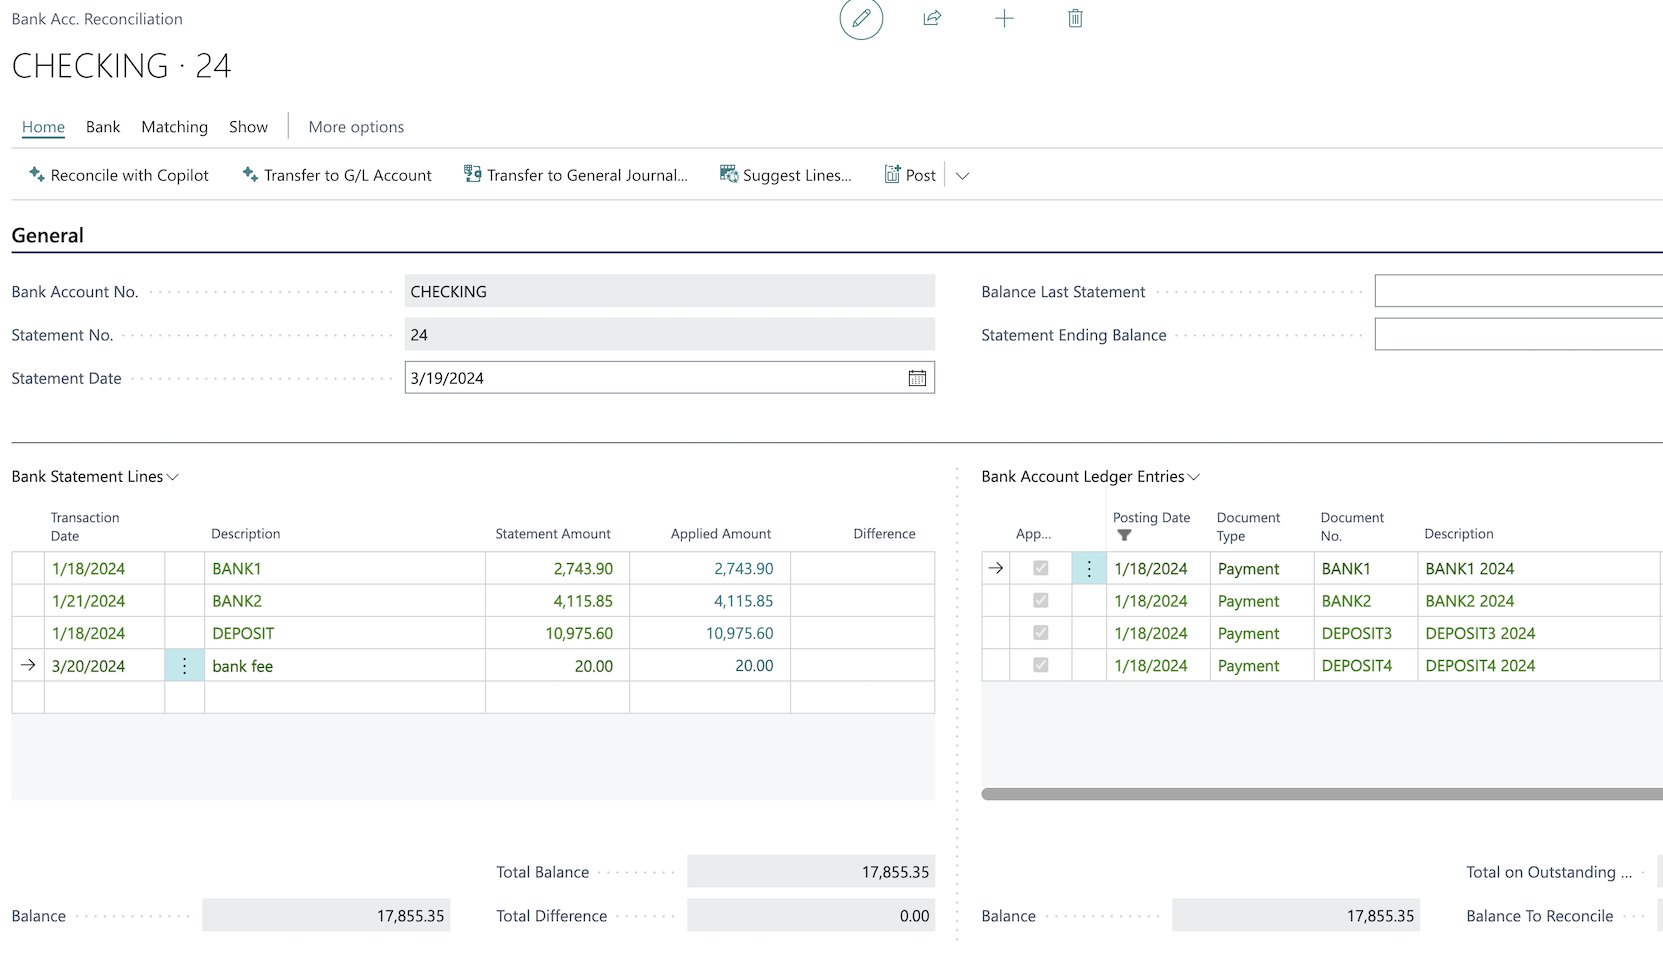1663x965 pixels.
Task: Toggle Applied checkbox for BANK2 ledger entry
Action: pos(1041,601)
